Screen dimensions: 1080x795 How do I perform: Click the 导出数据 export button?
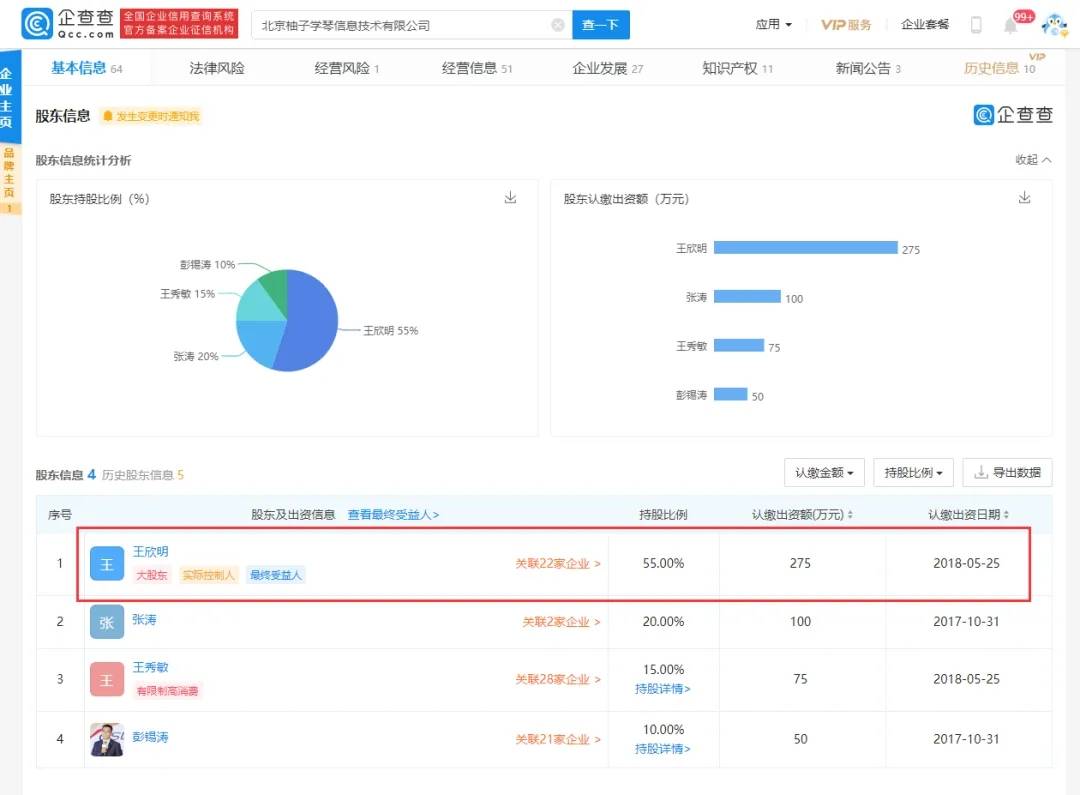click(x=1007, y=473)
